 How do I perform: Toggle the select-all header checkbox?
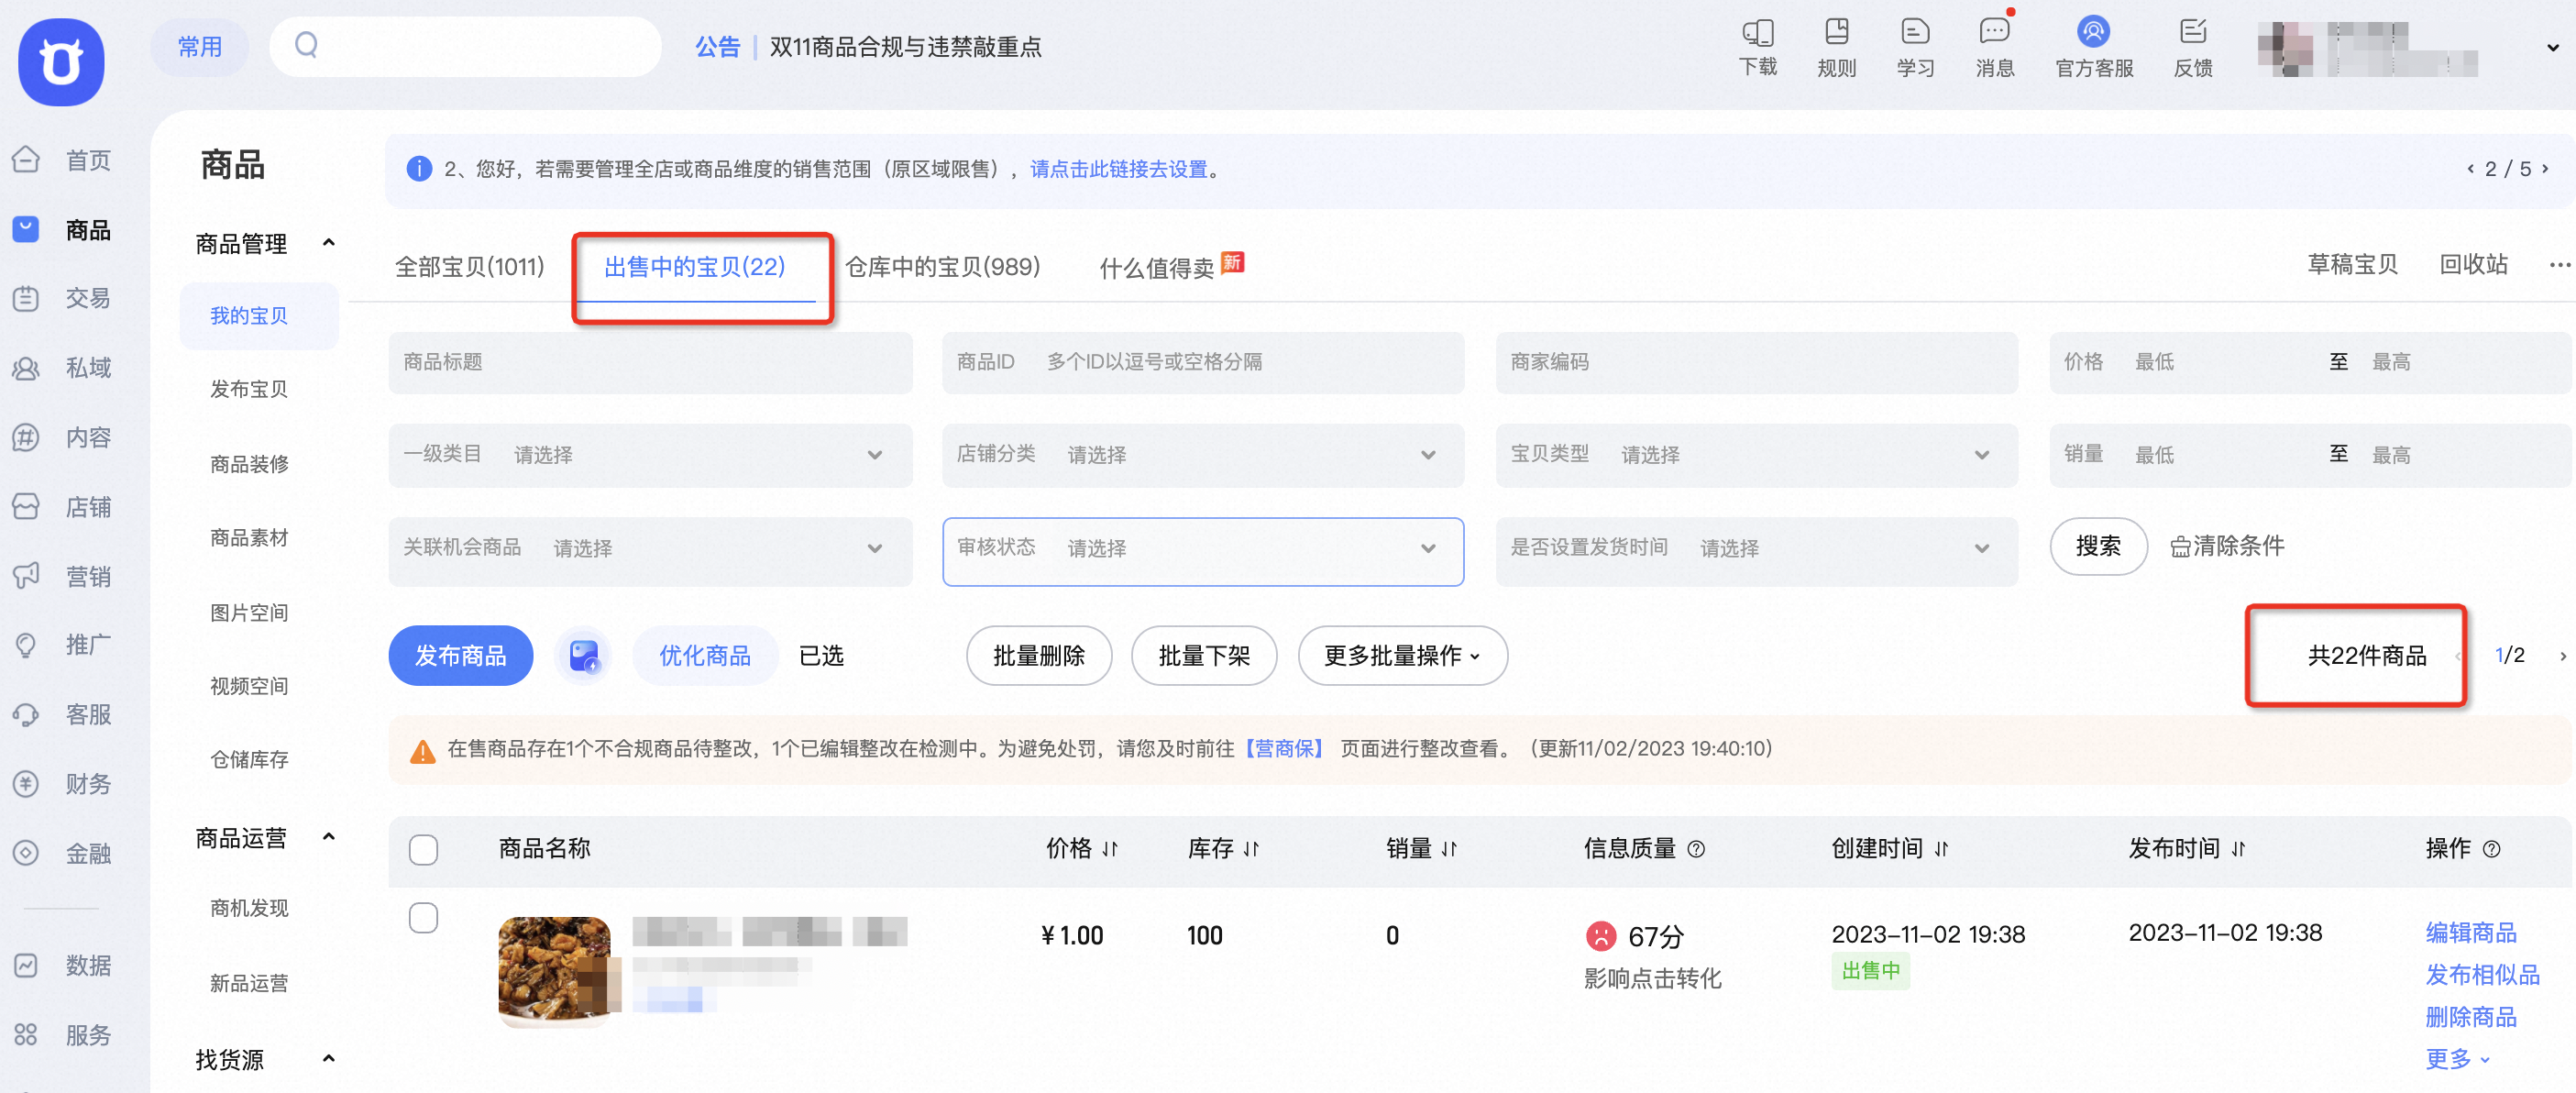pos(423,850)
